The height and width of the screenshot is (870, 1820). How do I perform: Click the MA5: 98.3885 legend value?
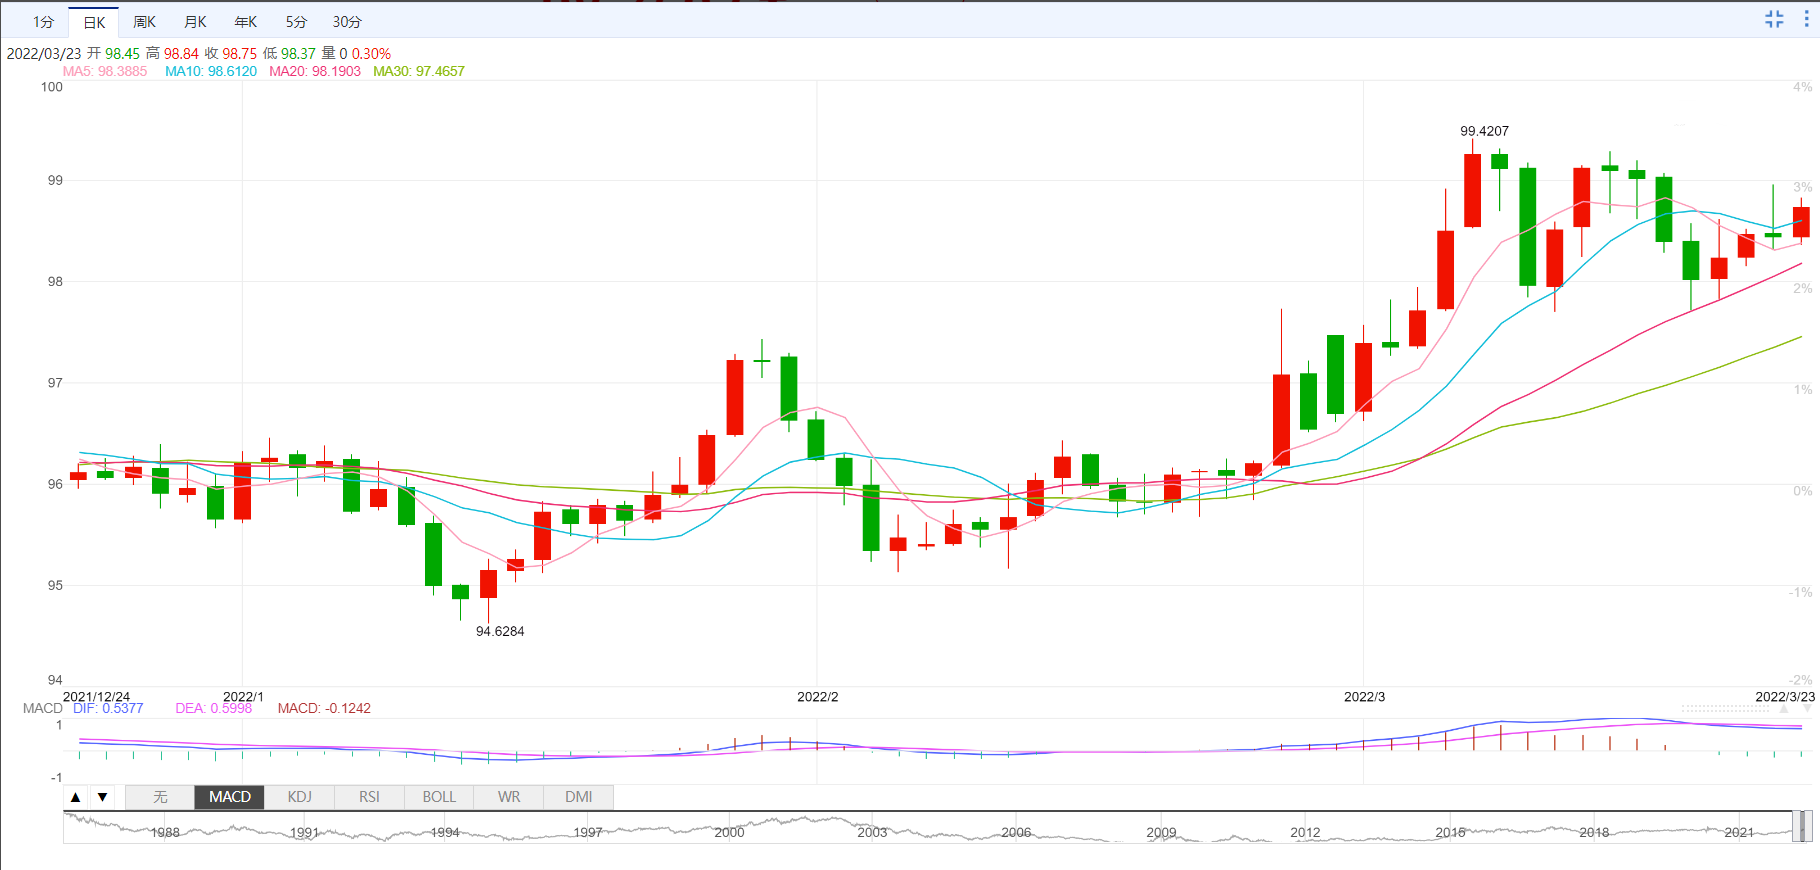tap(105, 71)
